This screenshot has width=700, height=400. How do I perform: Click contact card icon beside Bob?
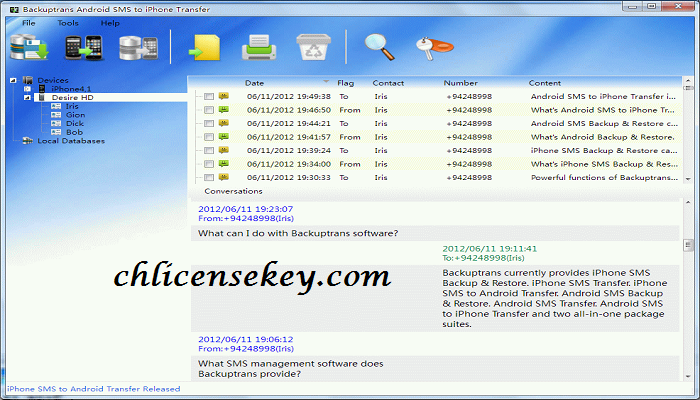click(x=56, y=132)
